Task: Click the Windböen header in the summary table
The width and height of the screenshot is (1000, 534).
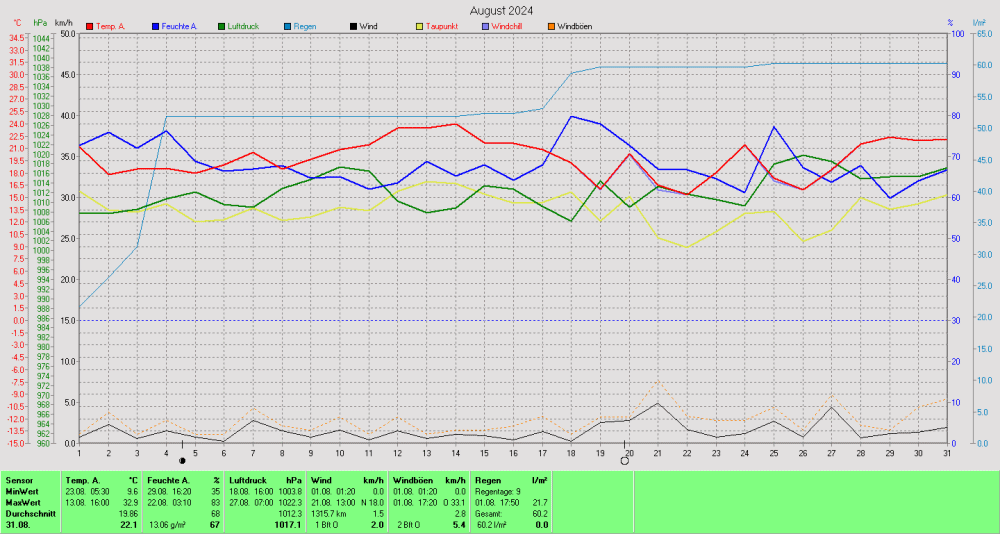Action: click(413, 481)
